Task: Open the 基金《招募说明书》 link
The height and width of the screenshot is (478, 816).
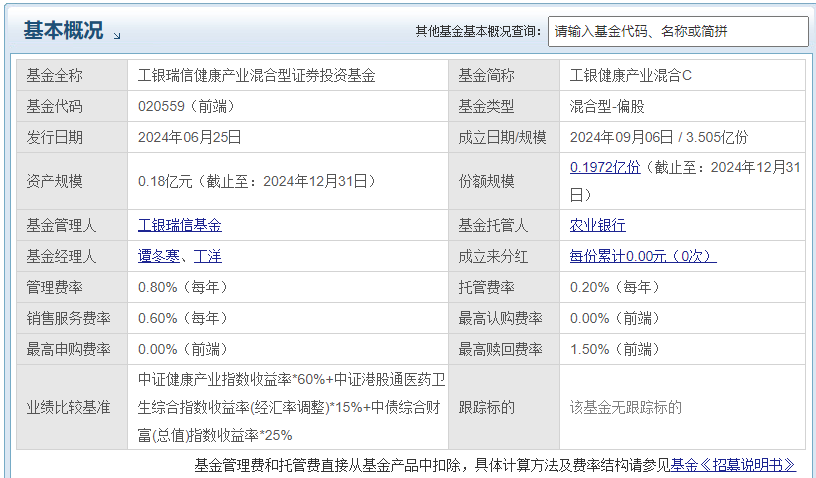Action: [733, 464]
